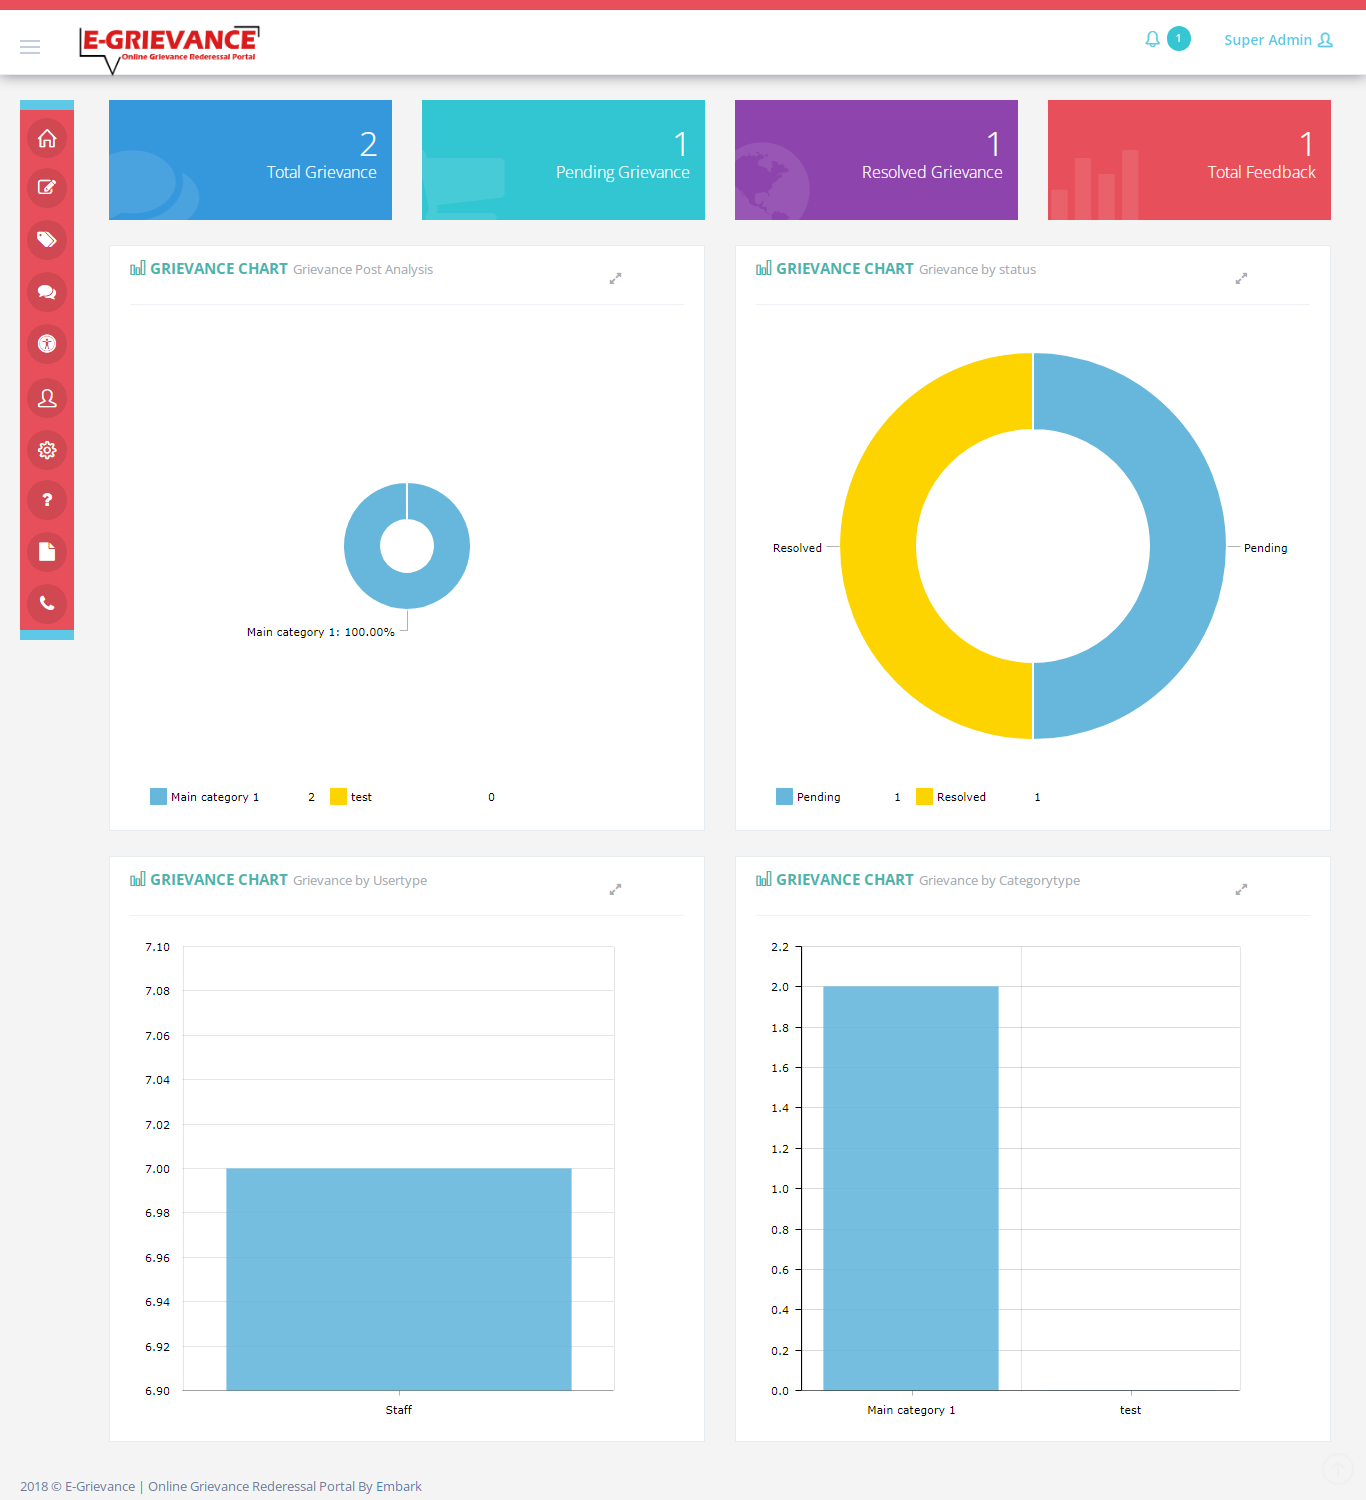The image size is (1366, 1500).
Task: Expand the Grievance Post Analysis chart panel
Action: click(615, 278)
